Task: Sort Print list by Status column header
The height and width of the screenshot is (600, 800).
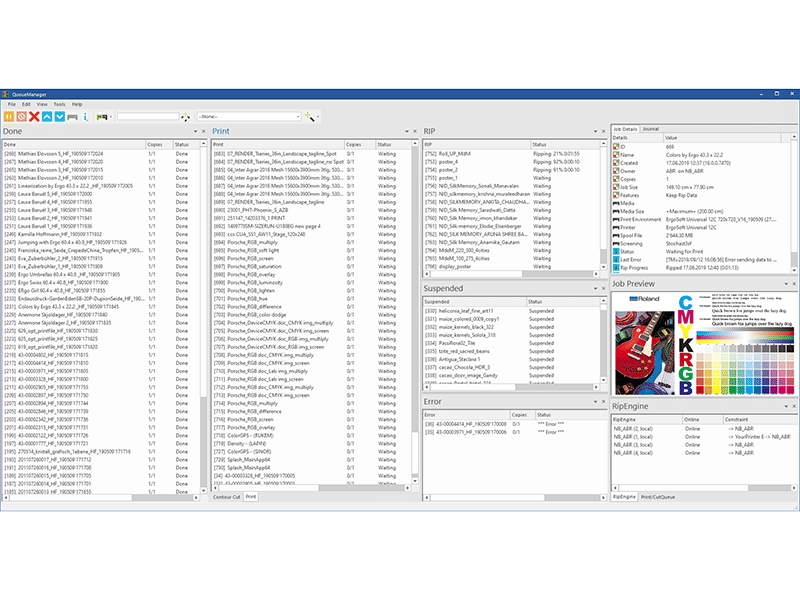Action: click(x=393, y=144)
